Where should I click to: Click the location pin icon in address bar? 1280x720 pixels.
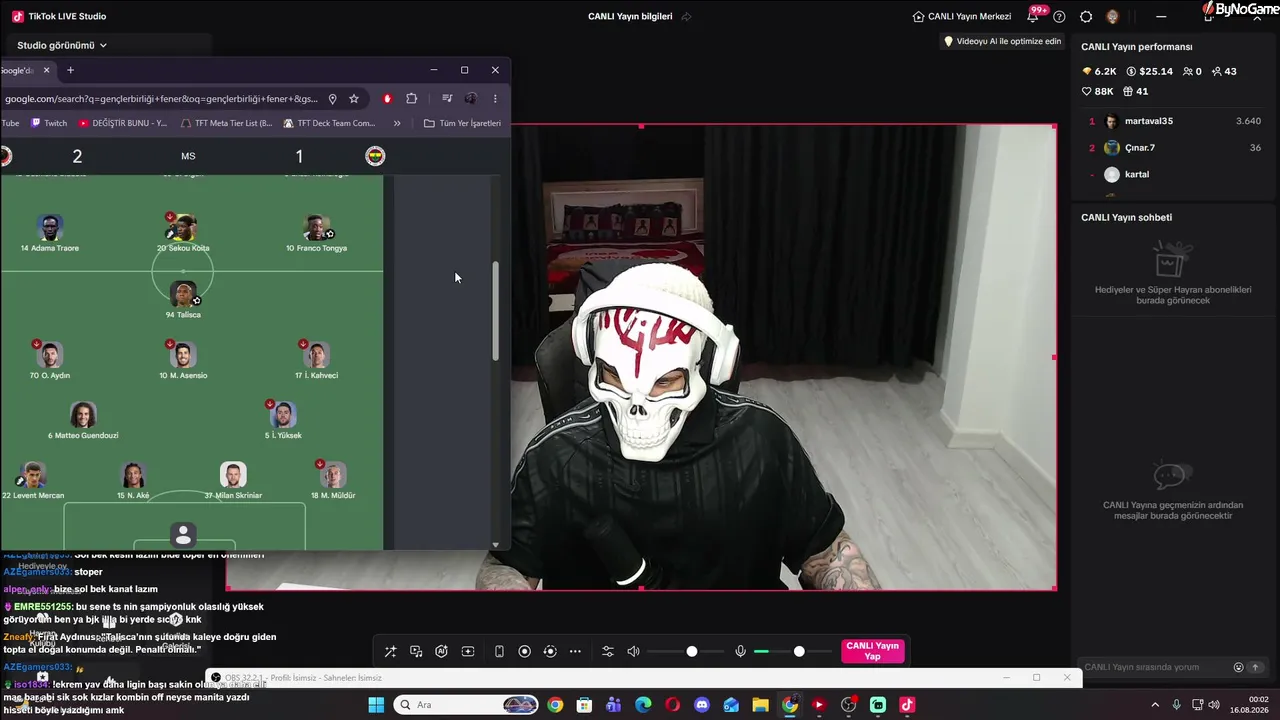[332, 99]
